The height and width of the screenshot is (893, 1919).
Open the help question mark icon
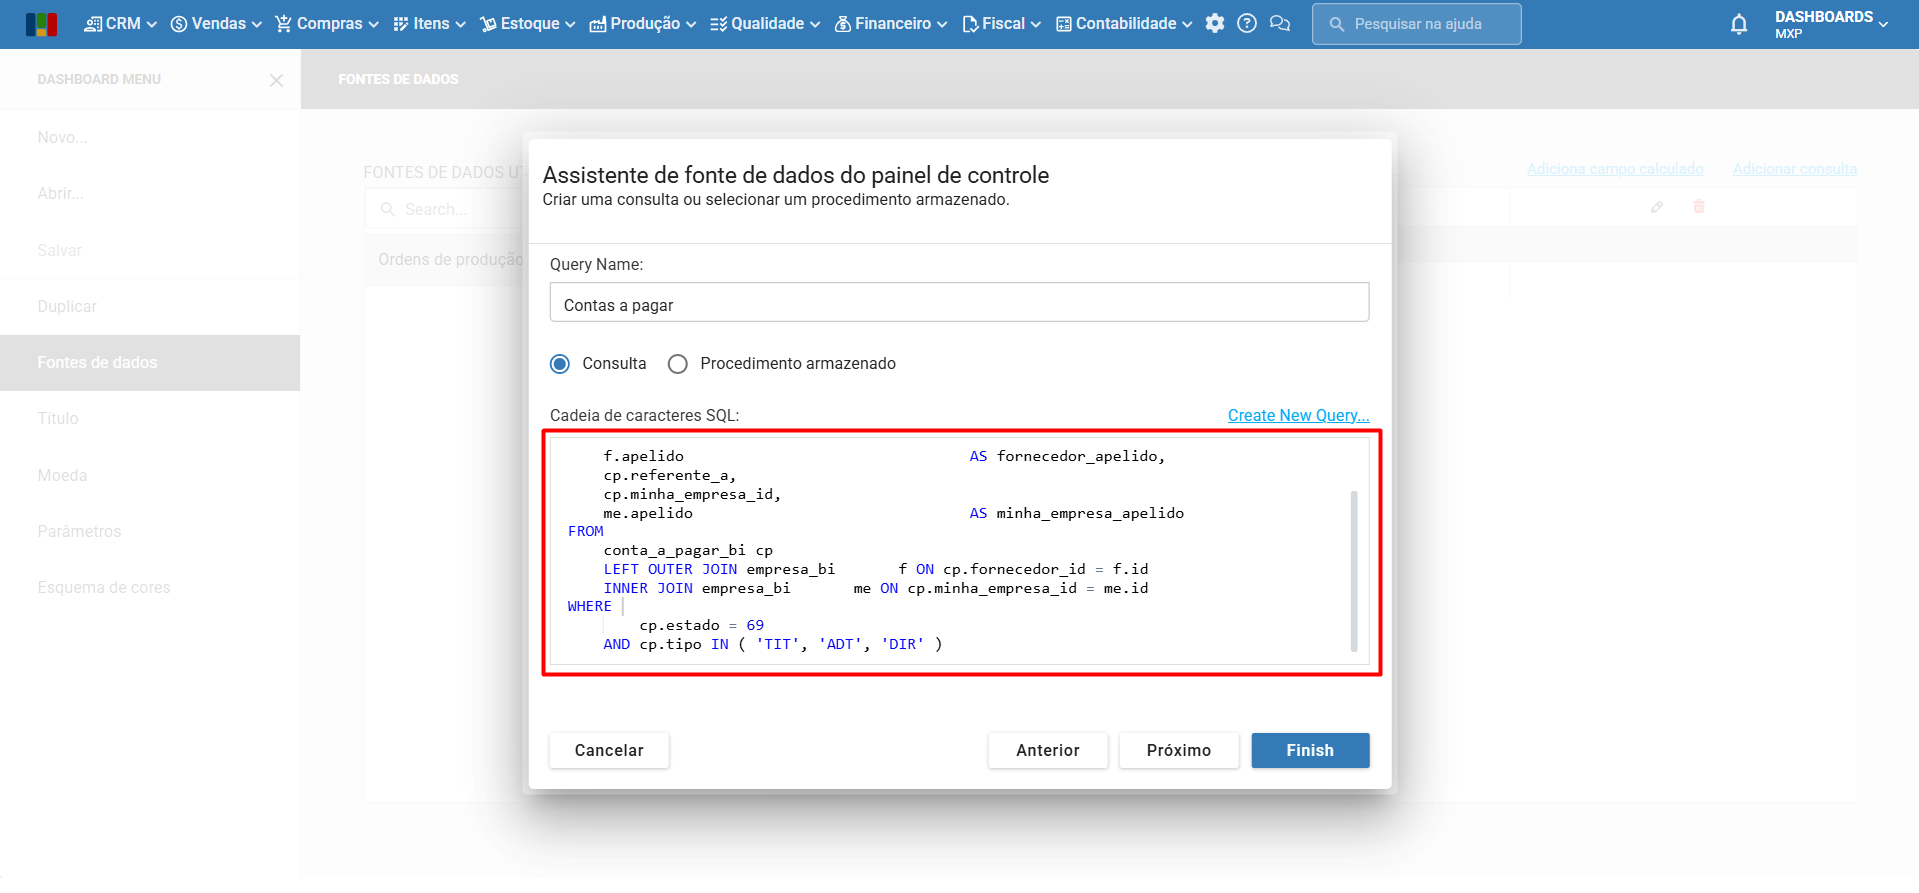click(x=1247, y=24)
